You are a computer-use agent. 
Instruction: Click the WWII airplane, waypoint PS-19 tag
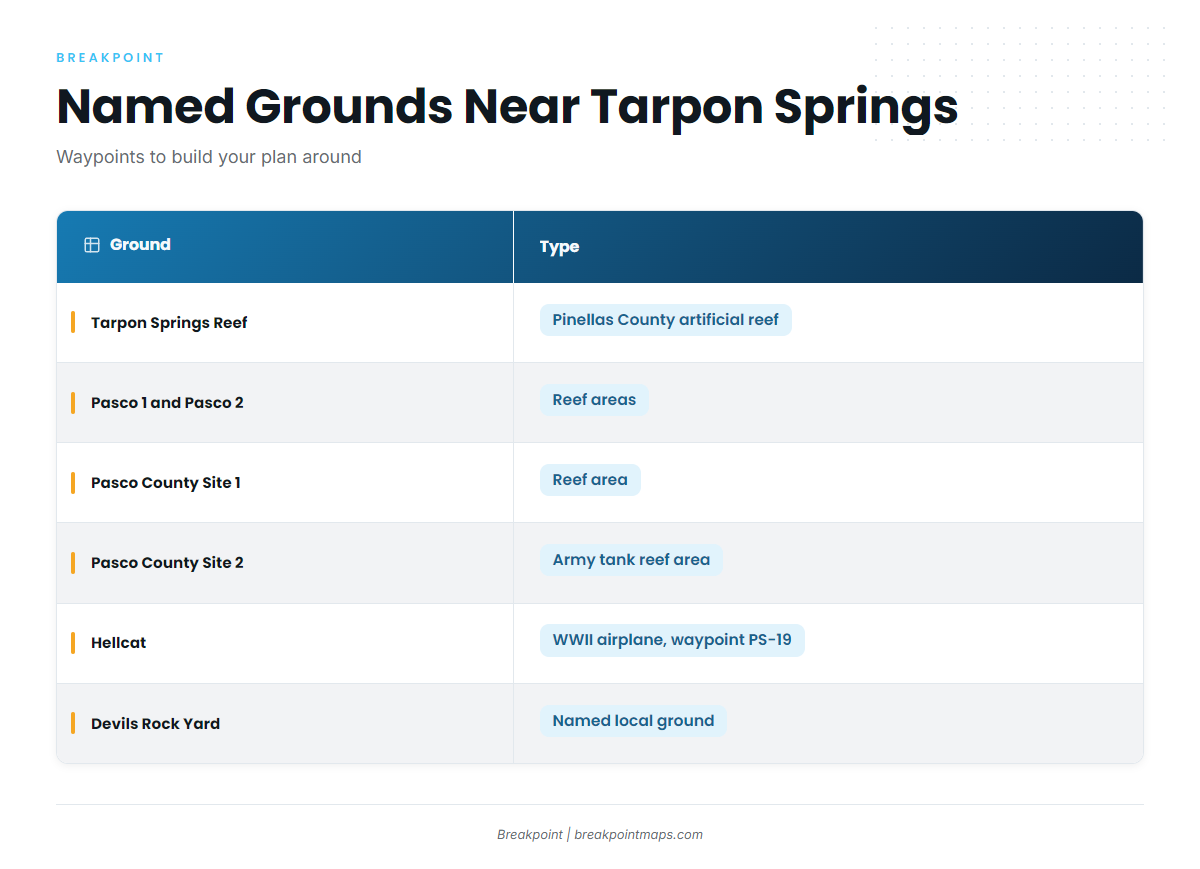(672, 640)
